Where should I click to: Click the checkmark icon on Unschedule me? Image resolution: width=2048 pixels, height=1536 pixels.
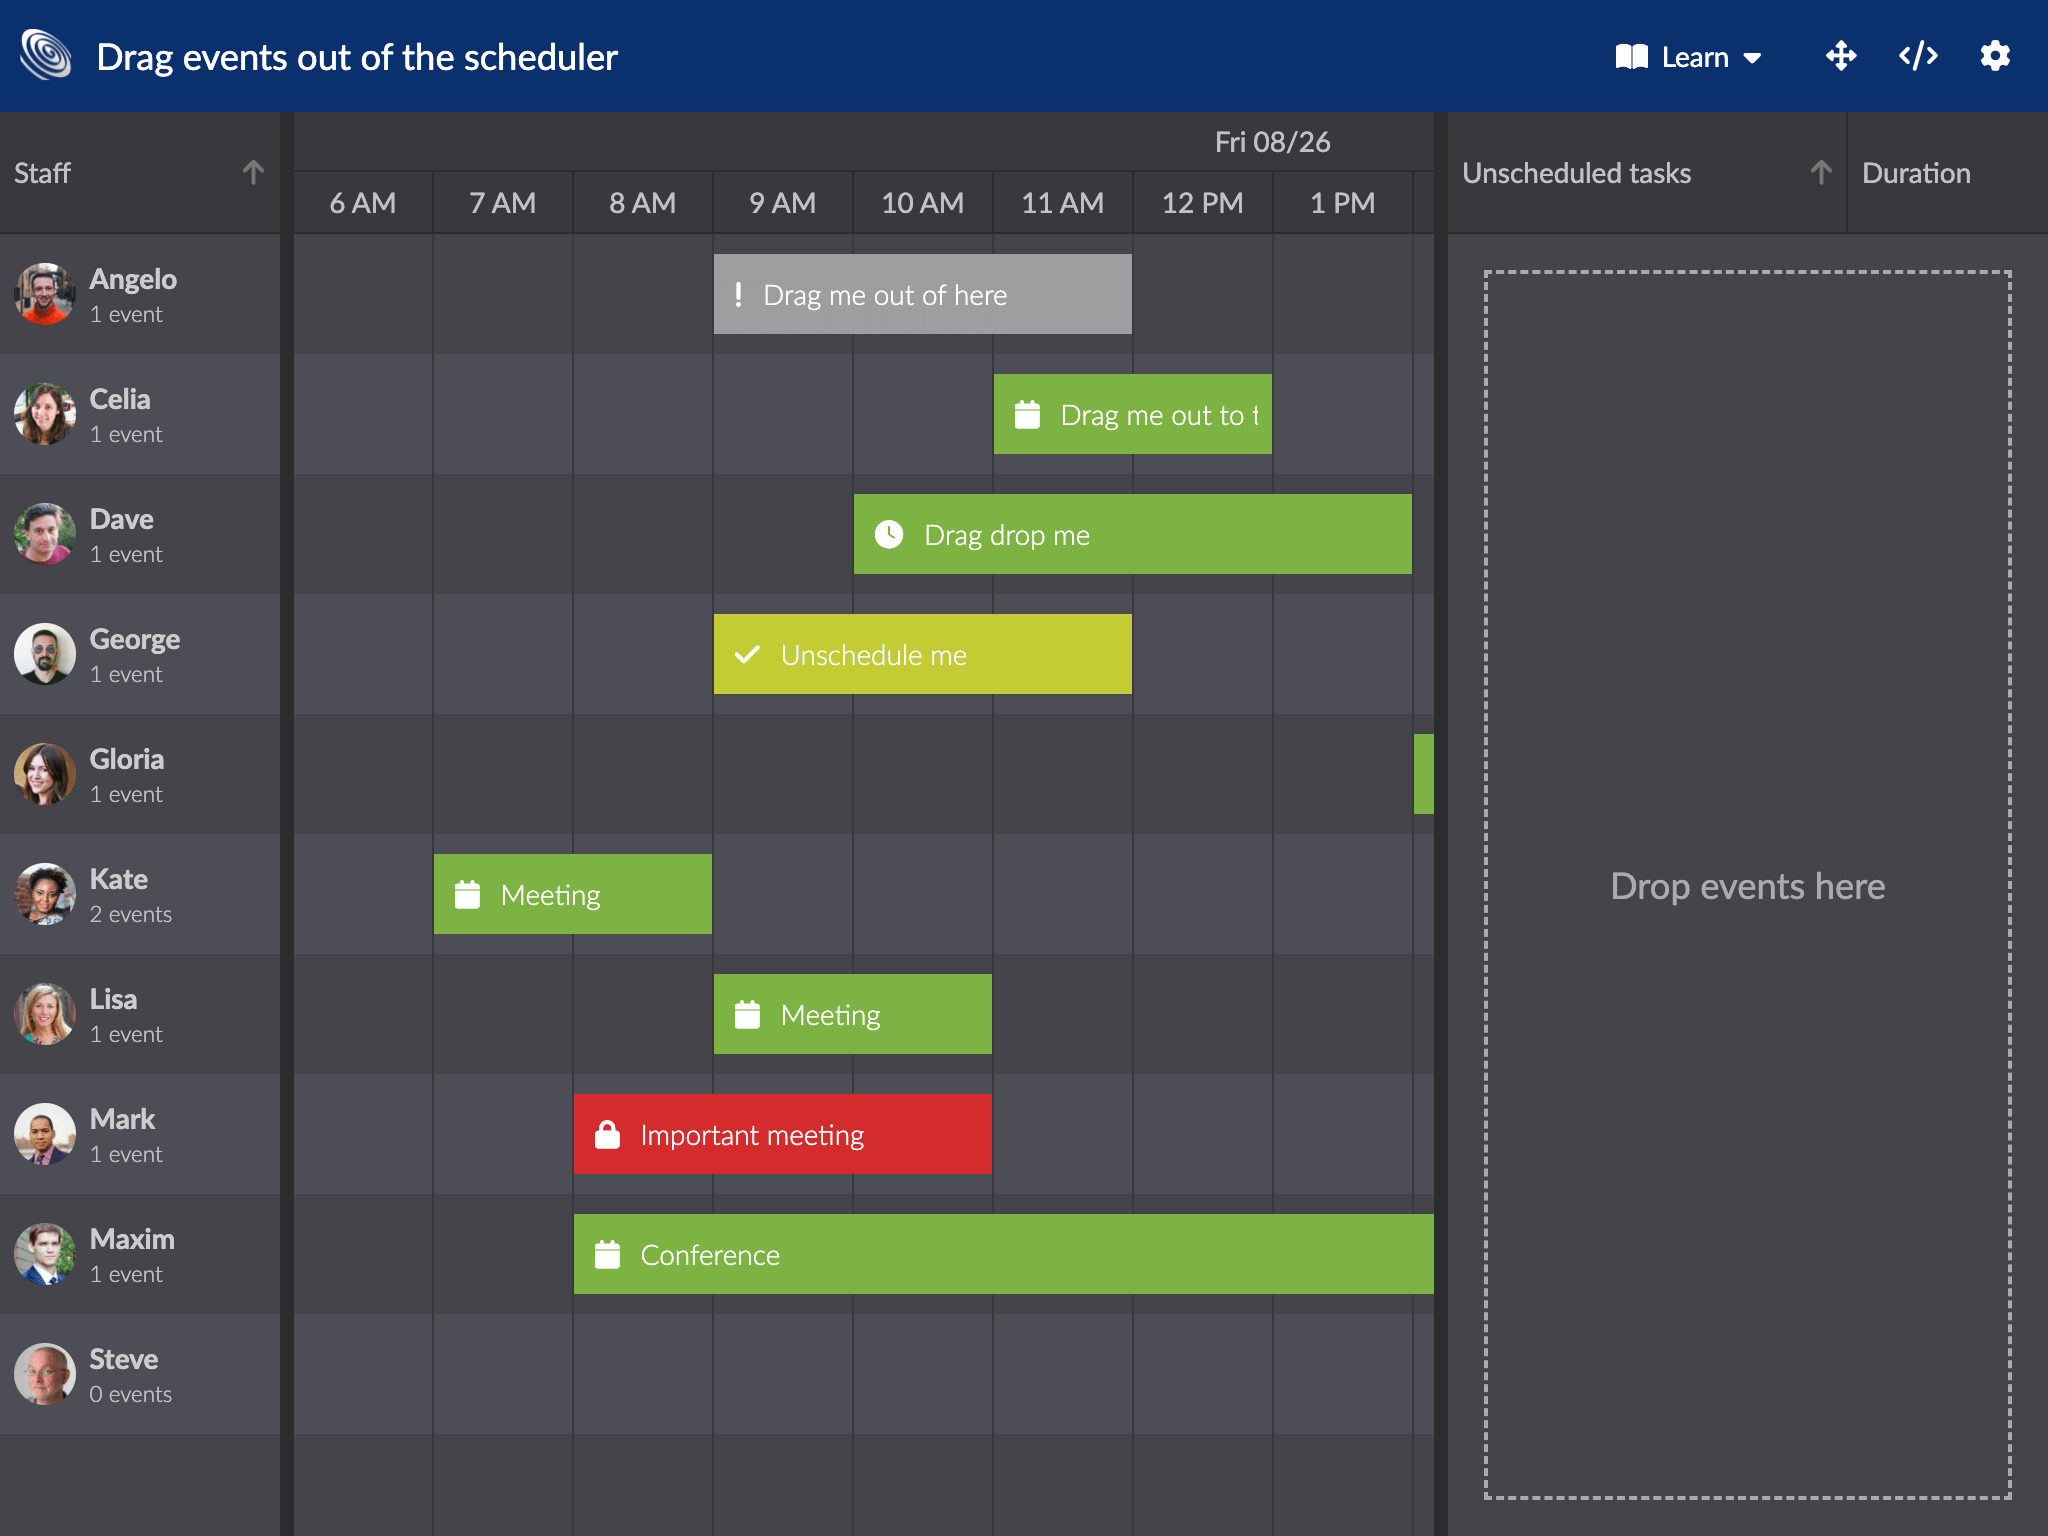point(748,655)
